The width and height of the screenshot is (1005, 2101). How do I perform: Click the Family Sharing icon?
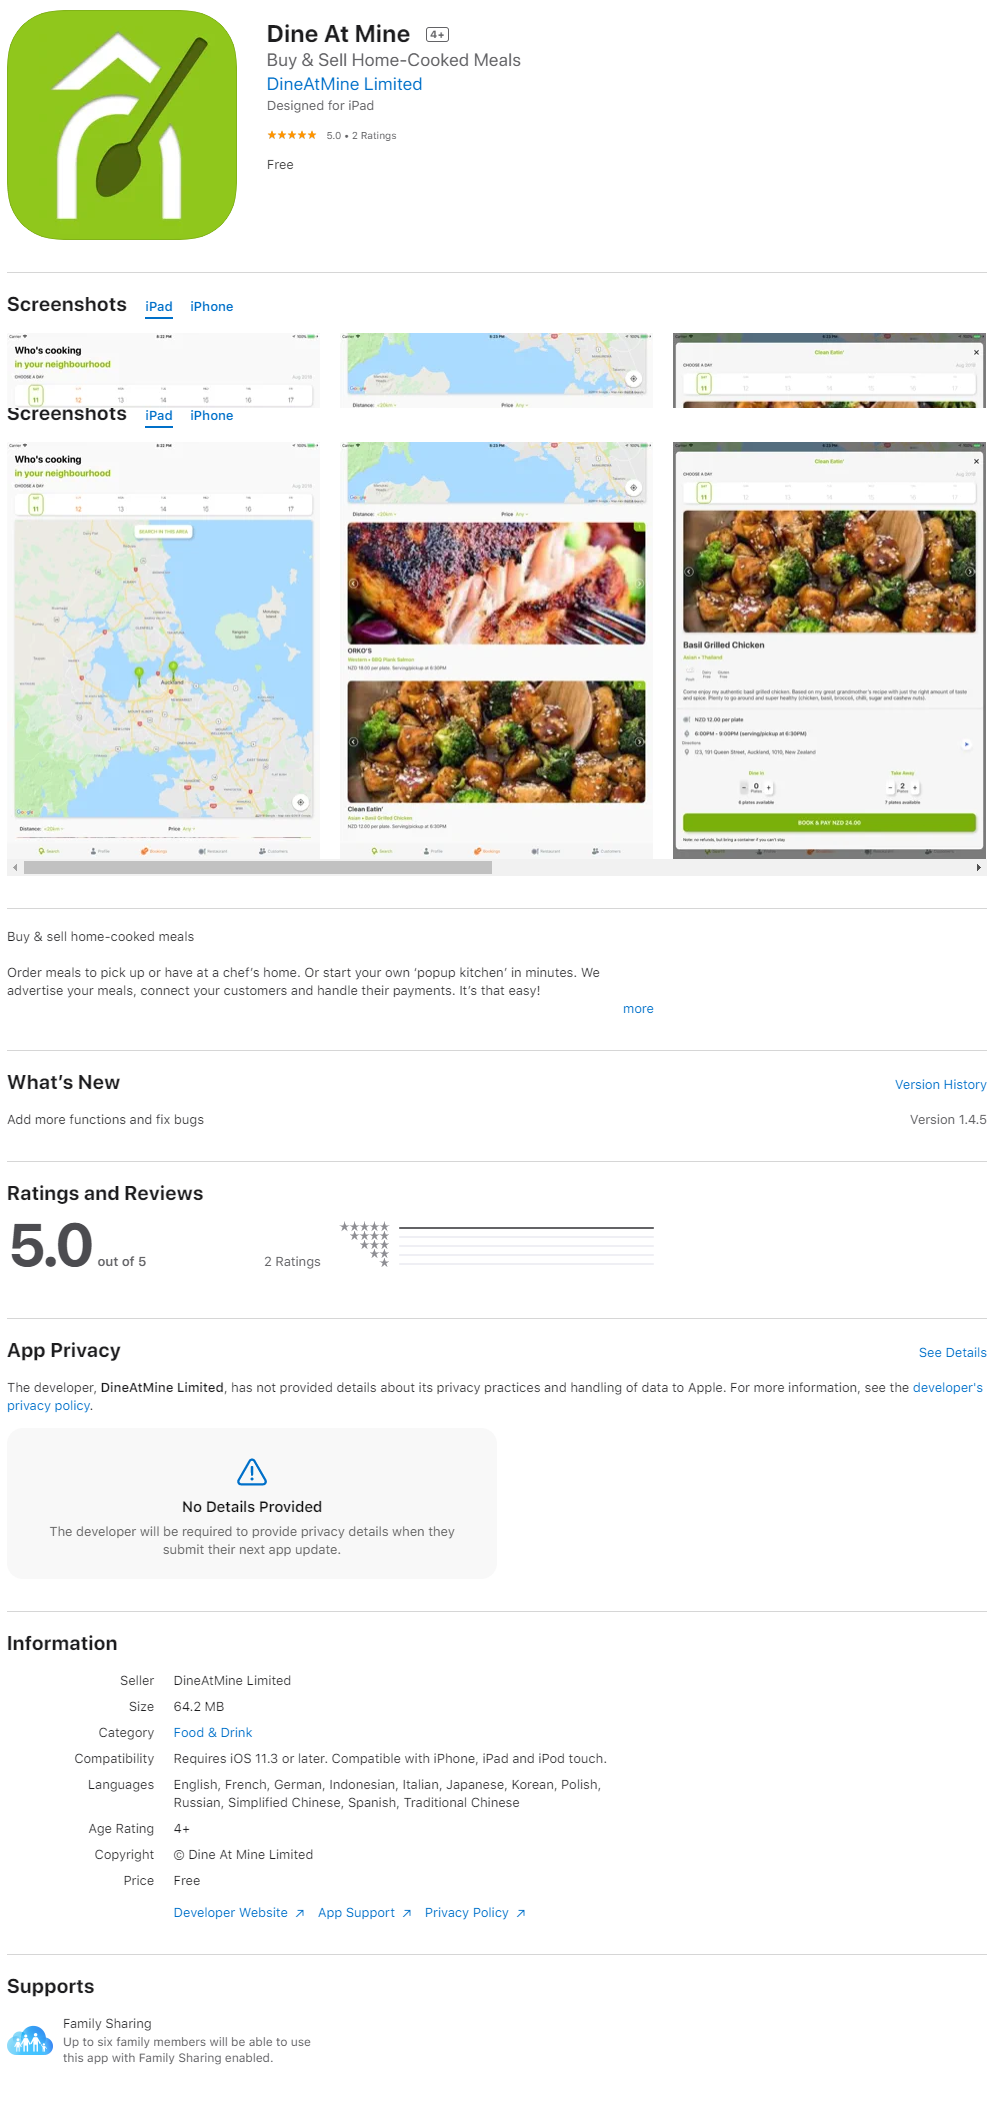coord(30,2040)
